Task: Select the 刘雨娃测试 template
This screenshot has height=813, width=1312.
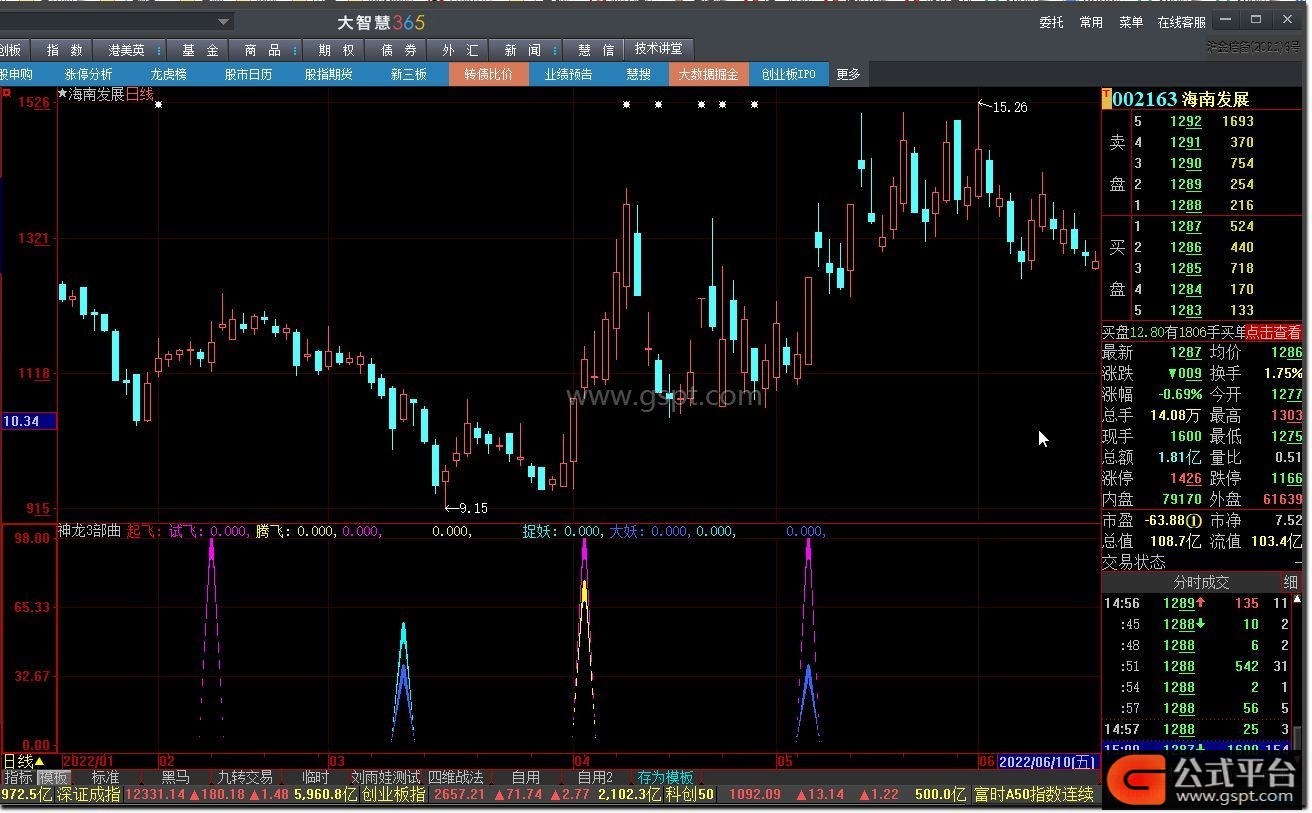Action: 385,777
